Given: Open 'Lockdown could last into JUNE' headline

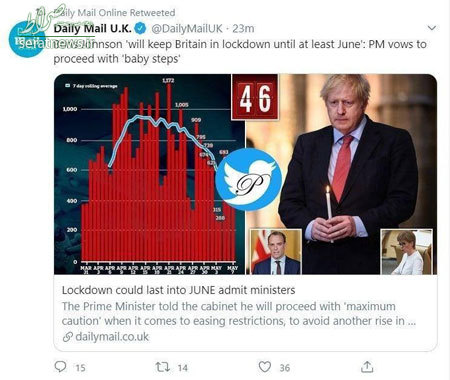Looking at the screenshot, I should (178, 290).
